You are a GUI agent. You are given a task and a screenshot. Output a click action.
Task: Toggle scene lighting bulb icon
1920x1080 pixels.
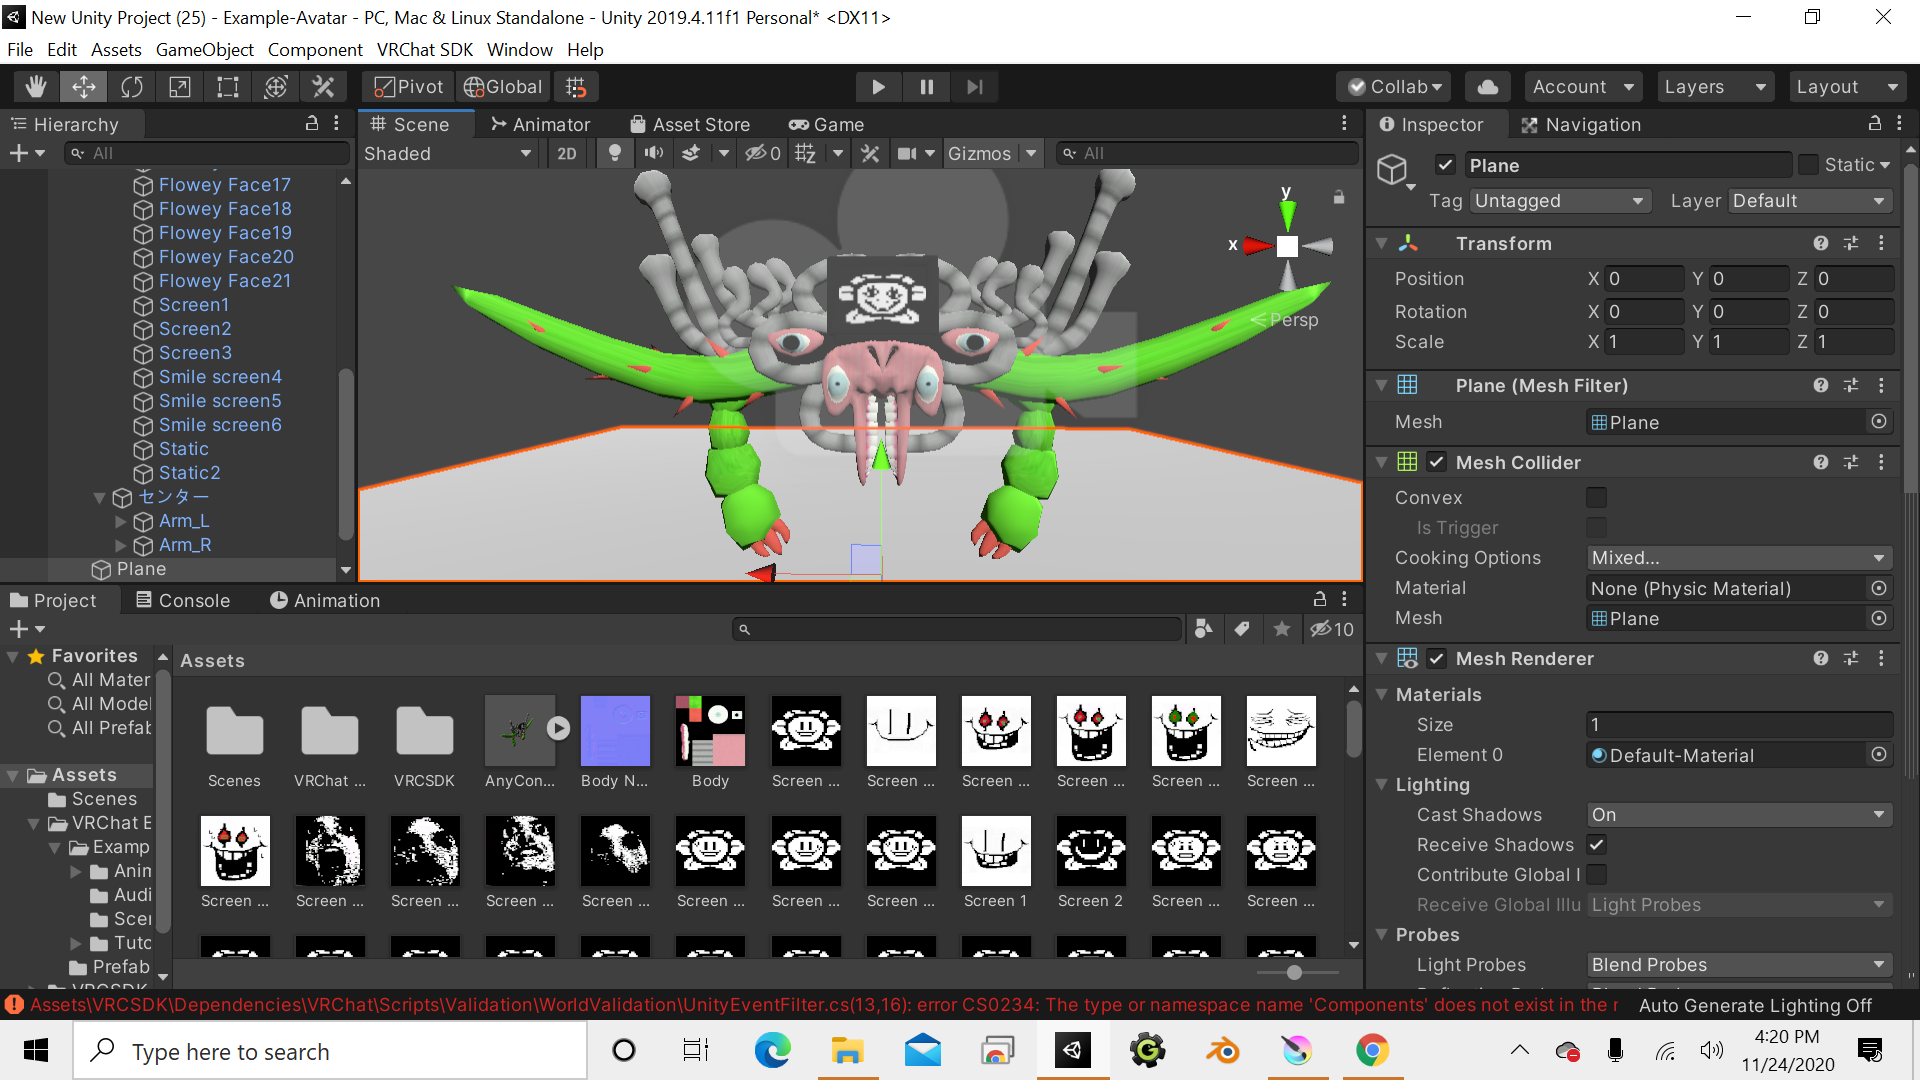(x=615, y=153)
